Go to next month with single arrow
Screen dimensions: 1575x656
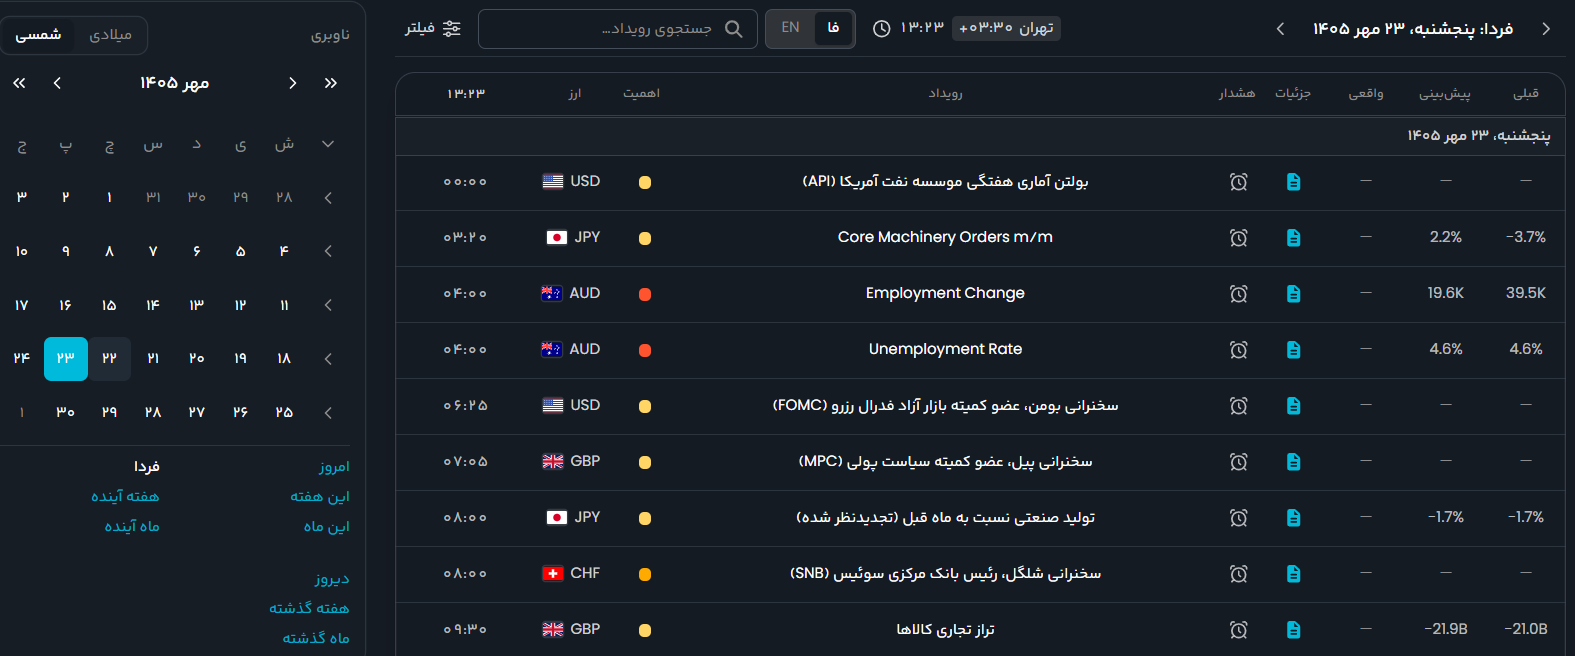(x=57, y=83)
